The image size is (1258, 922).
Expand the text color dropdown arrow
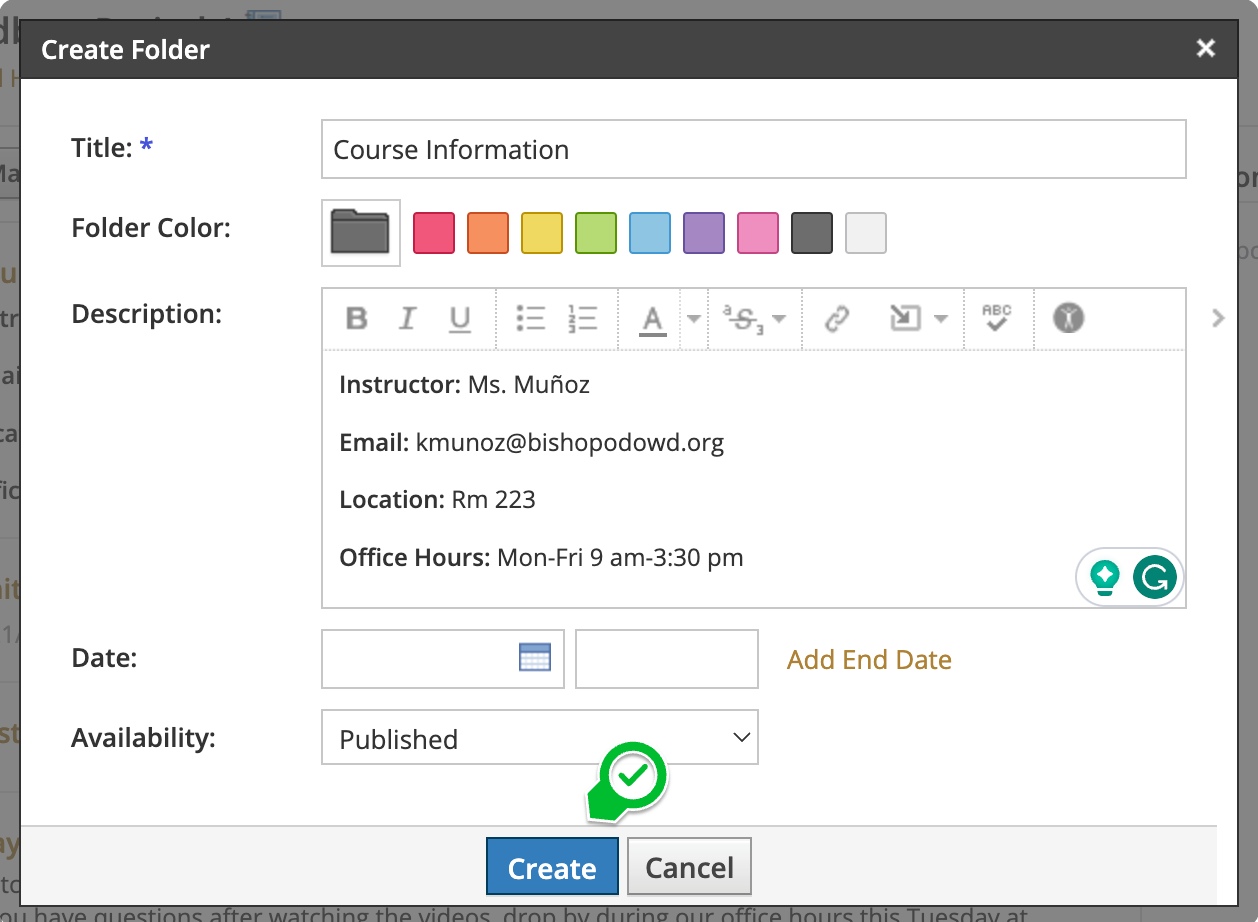[693, 319]
